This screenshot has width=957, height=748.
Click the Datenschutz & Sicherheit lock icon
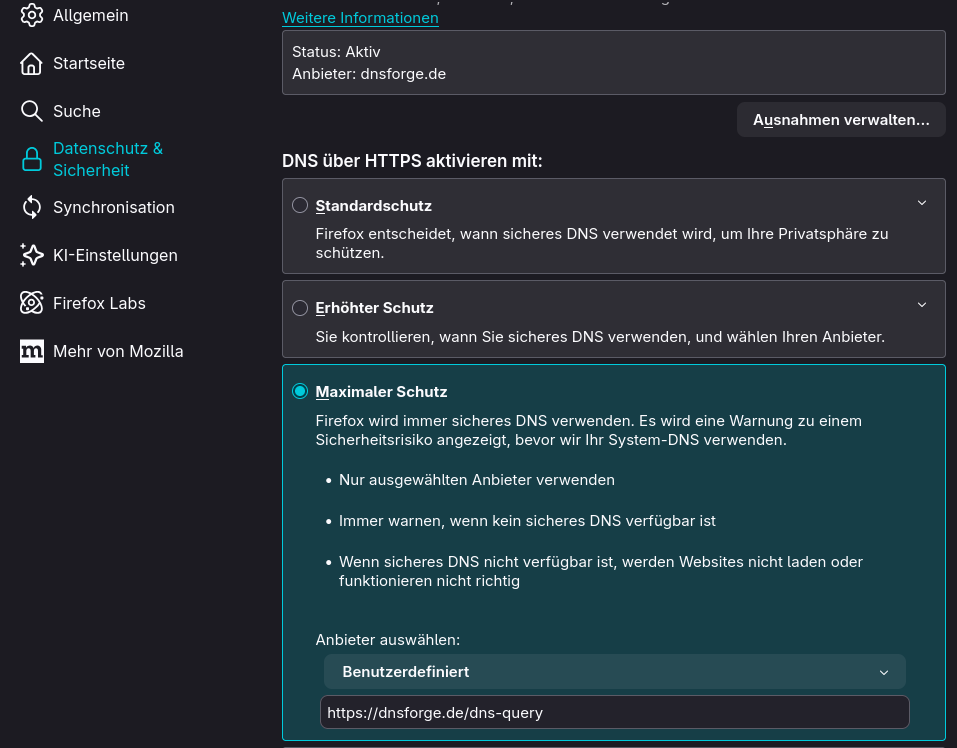point(32,159)
